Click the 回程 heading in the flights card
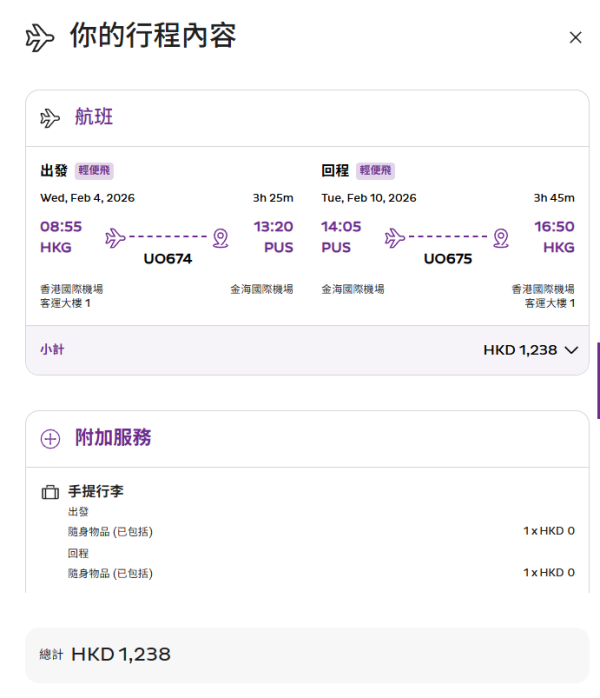The width and height of the screenshot is (600, 698). (335, 170)
